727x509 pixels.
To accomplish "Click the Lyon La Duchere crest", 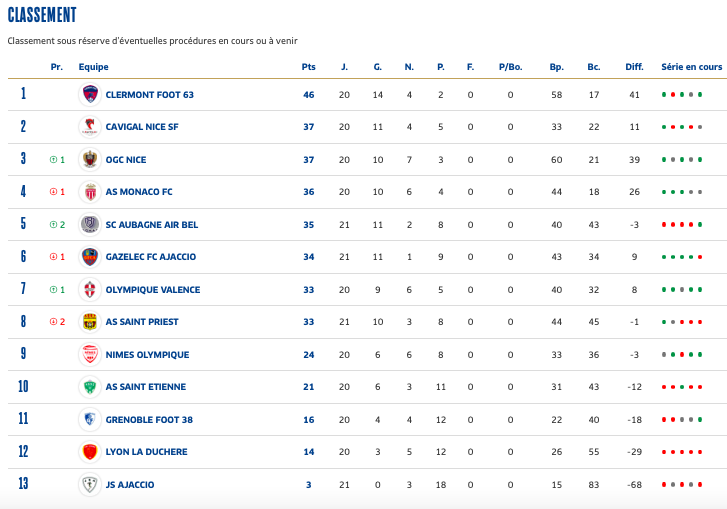I will [x=90, y=452].
